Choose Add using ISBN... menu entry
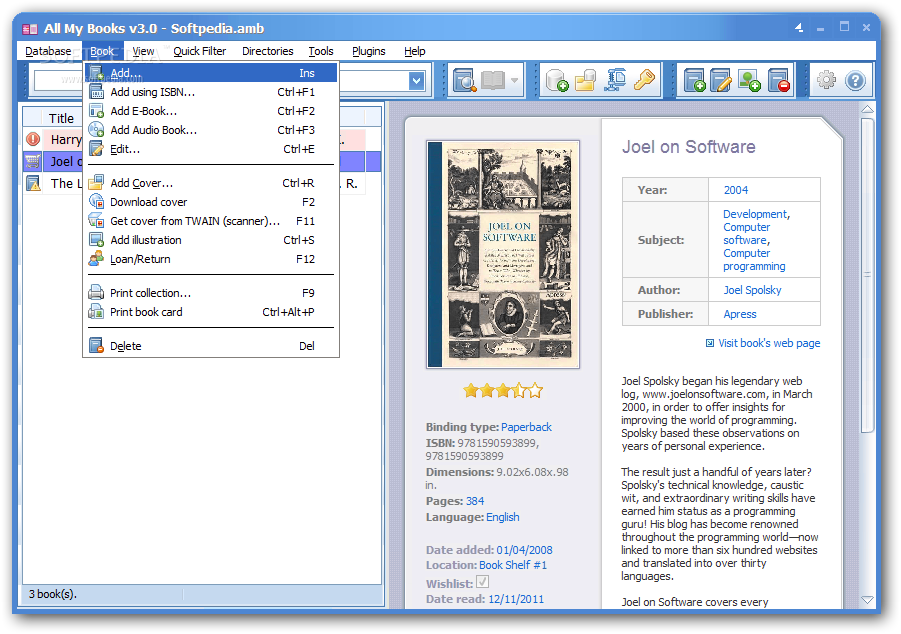The image size is (901, 634). [x=211, y=92]
